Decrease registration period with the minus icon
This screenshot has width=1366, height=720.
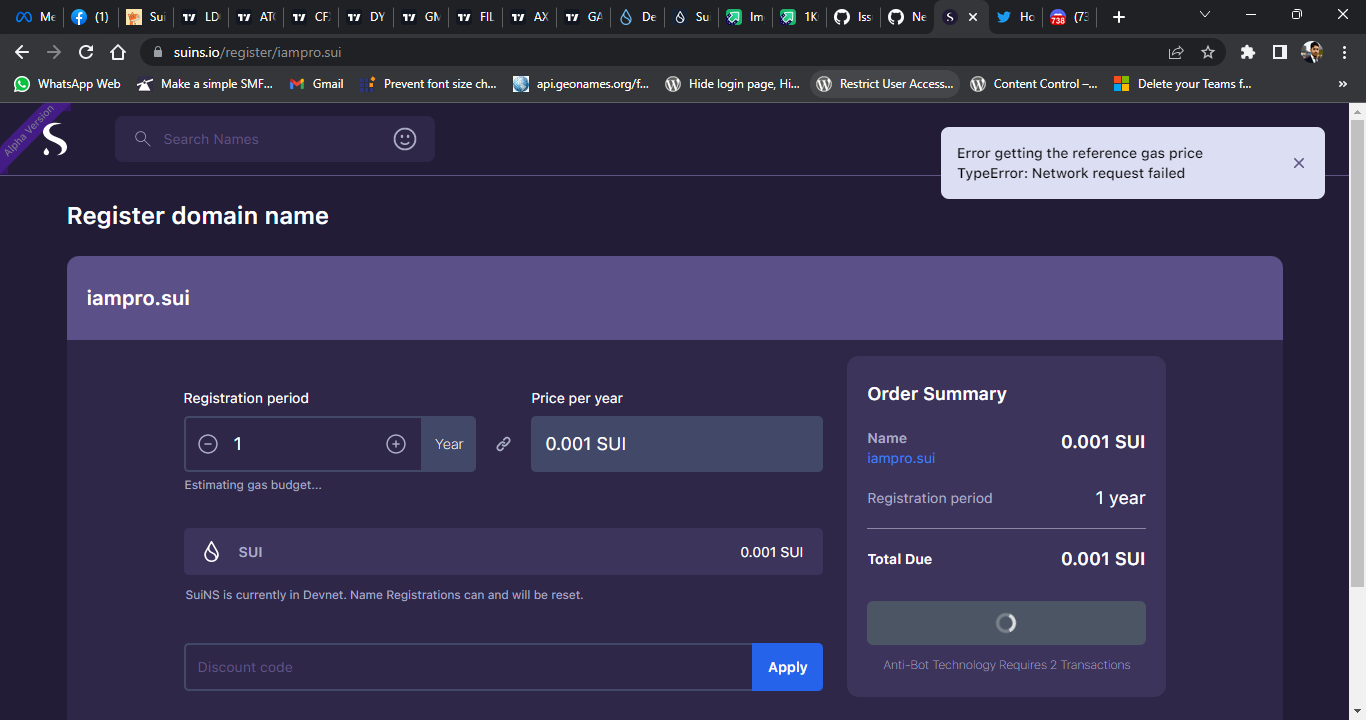click(207, 443)
